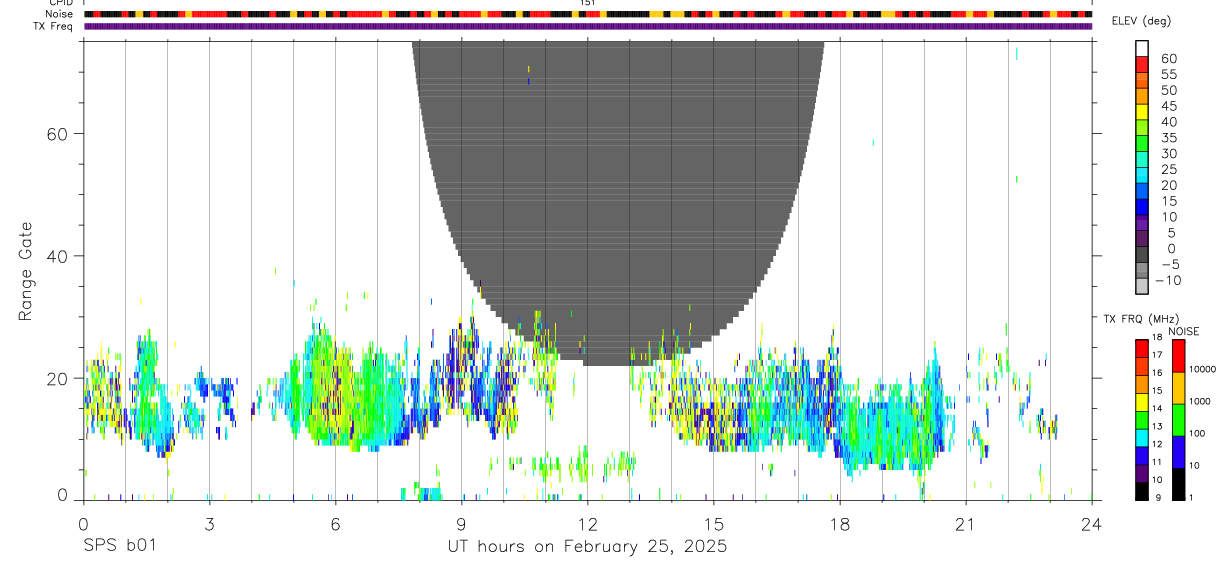Click the "ELEV (deg)" legend title
The height and width of the screenshot is (567, 1228).
(1142, 21)
